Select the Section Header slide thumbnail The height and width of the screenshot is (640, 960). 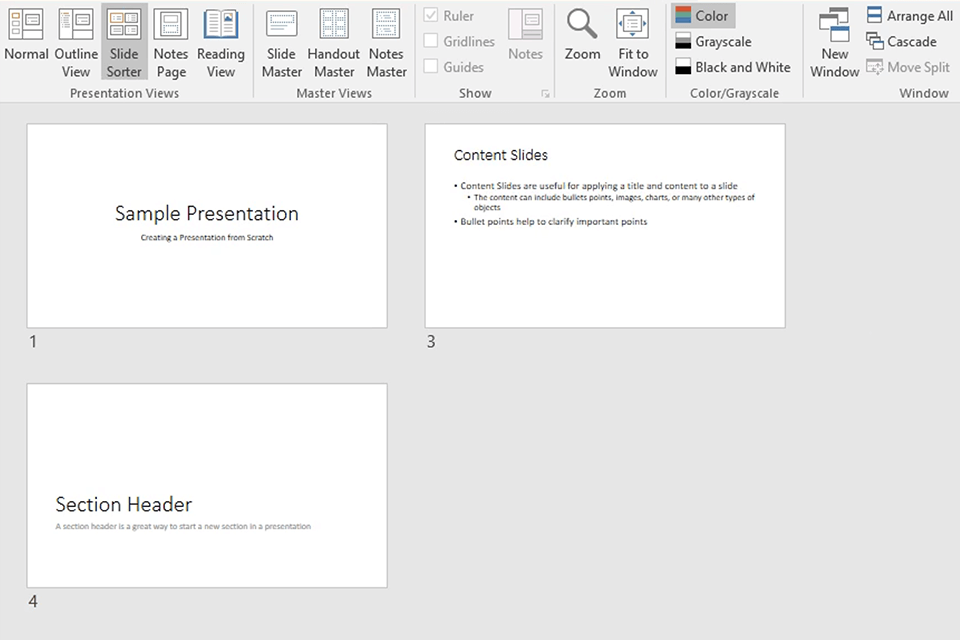(x=207, y=485)
